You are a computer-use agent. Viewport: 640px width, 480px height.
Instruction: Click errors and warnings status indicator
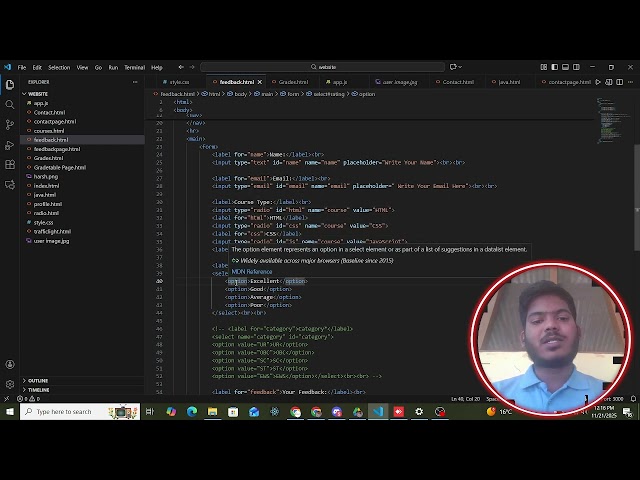pos(28,399)
